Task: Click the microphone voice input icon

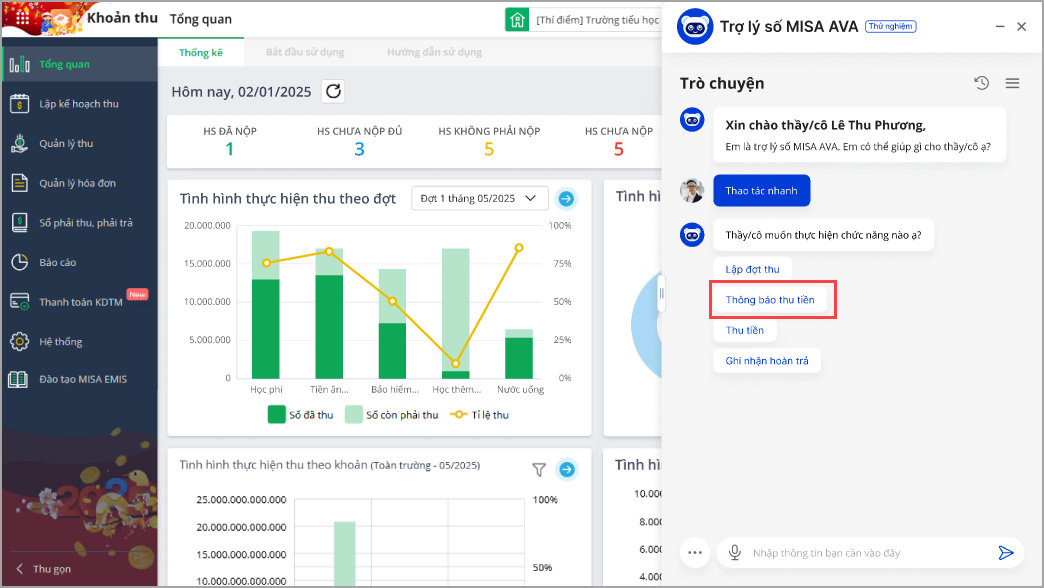Action: [735, 552]
